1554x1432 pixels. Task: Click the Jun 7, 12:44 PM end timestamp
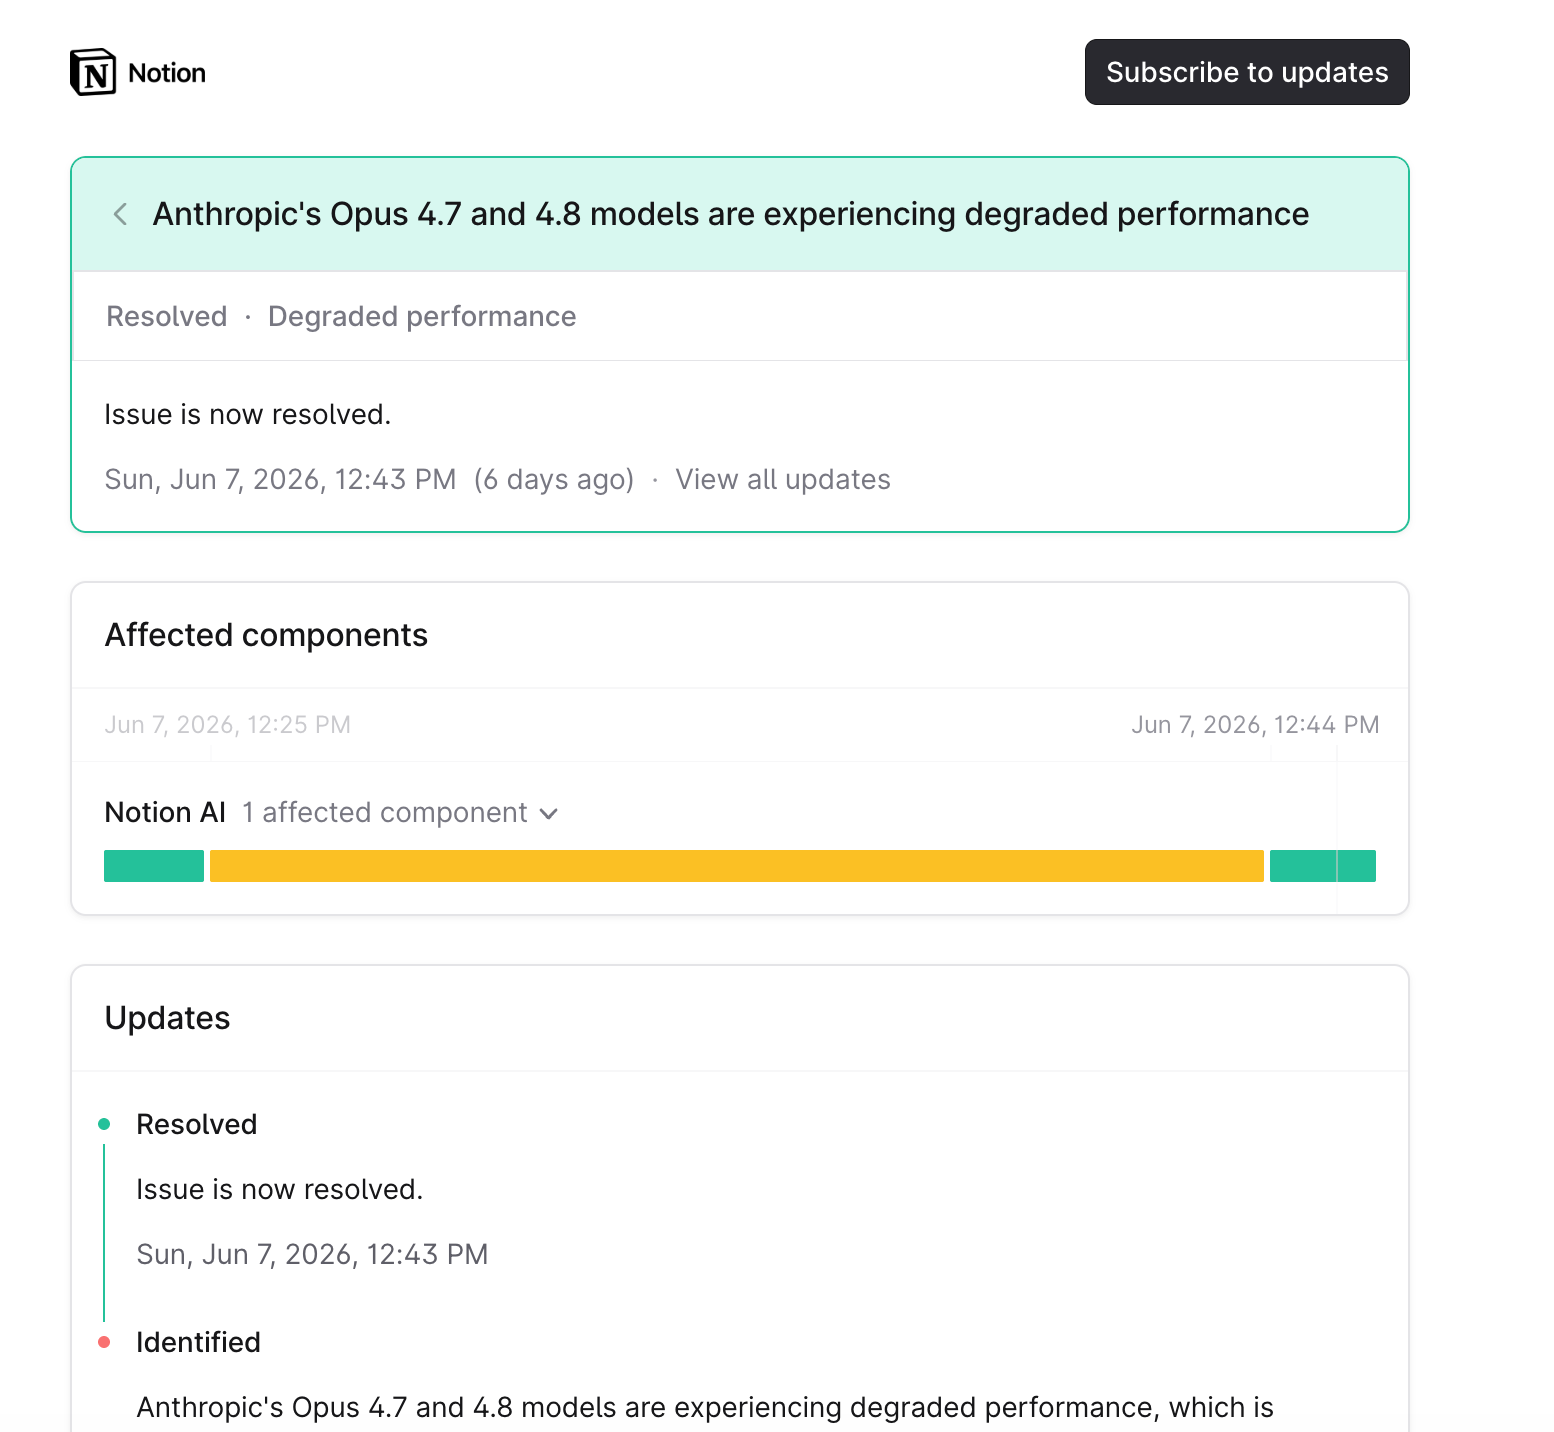click(x=1255, y=725)
